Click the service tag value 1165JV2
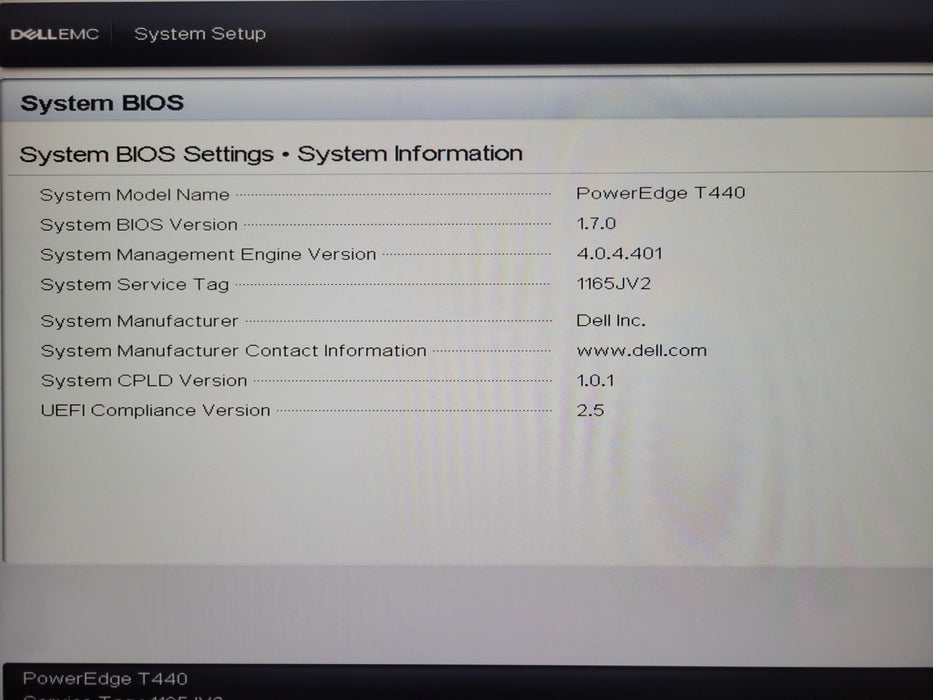Viewport: 933px width, 700px height. (613, 283)
